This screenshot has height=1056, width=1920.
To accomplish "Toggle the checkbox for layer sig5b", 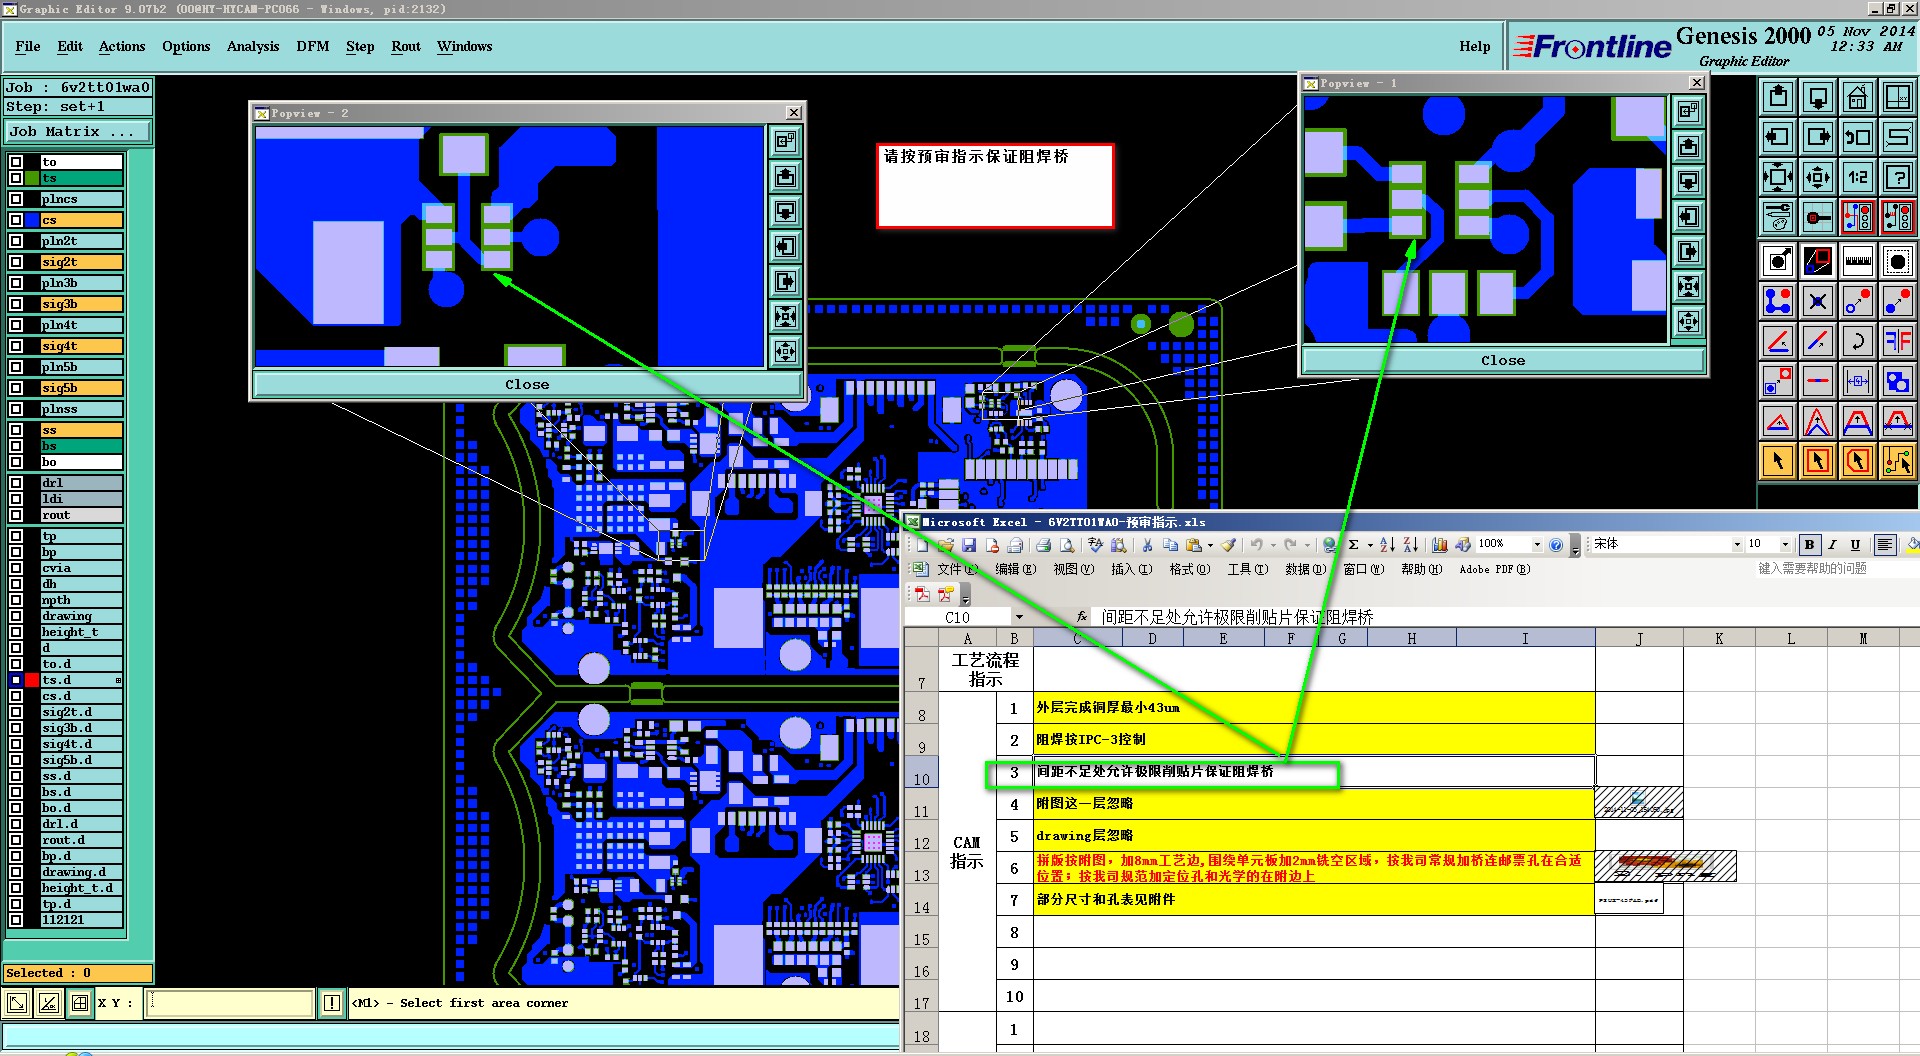I will (x=16, y=388).
